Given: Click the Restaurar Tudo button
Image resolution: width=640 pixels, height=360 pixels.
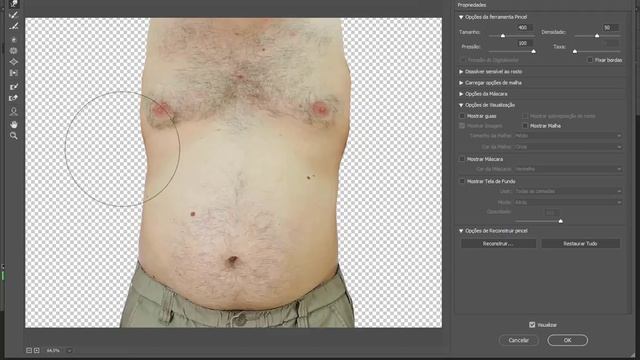Looking at the screenshot, I should 580,244.
